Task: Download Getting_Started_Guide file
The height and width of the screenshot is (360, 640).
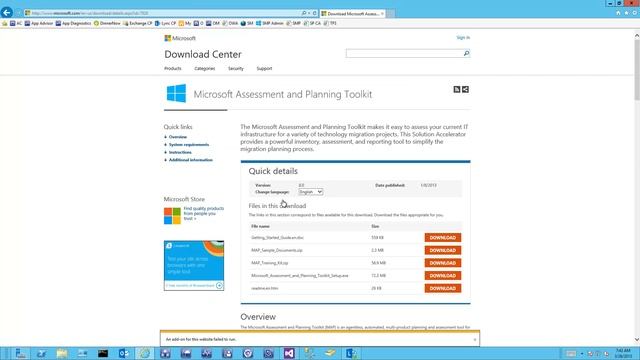Action: coord(443,238)
